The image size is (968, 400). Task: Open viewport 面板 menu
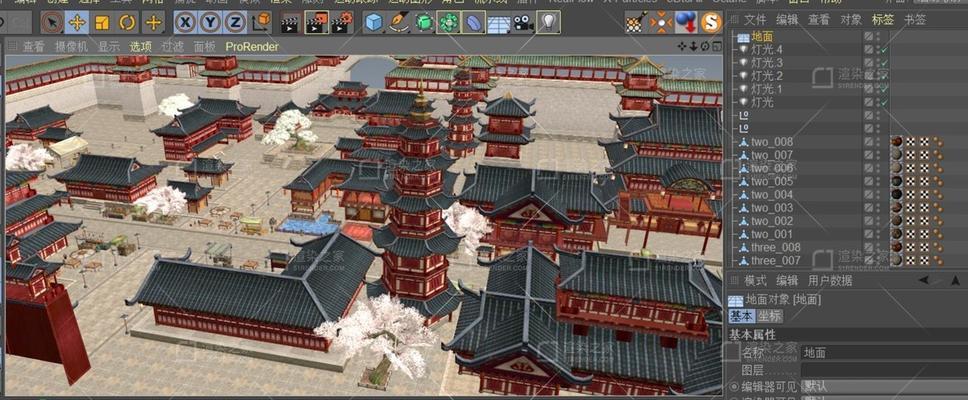pos(204,46)
